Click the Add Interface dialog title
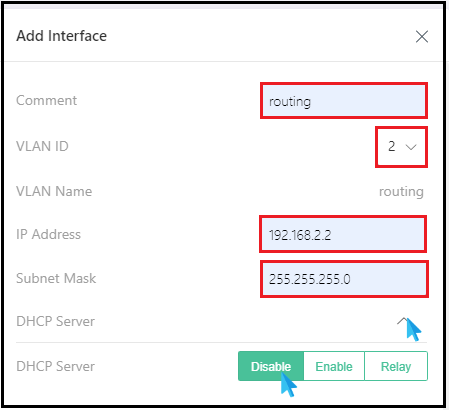The image size is (449, 410). 62,36
